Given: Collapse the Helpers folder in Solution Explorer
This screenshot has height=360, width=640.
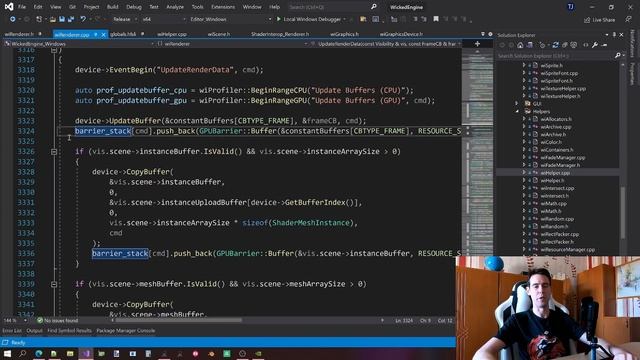Looking at the screenshot, I should click(x=517, y=111).
